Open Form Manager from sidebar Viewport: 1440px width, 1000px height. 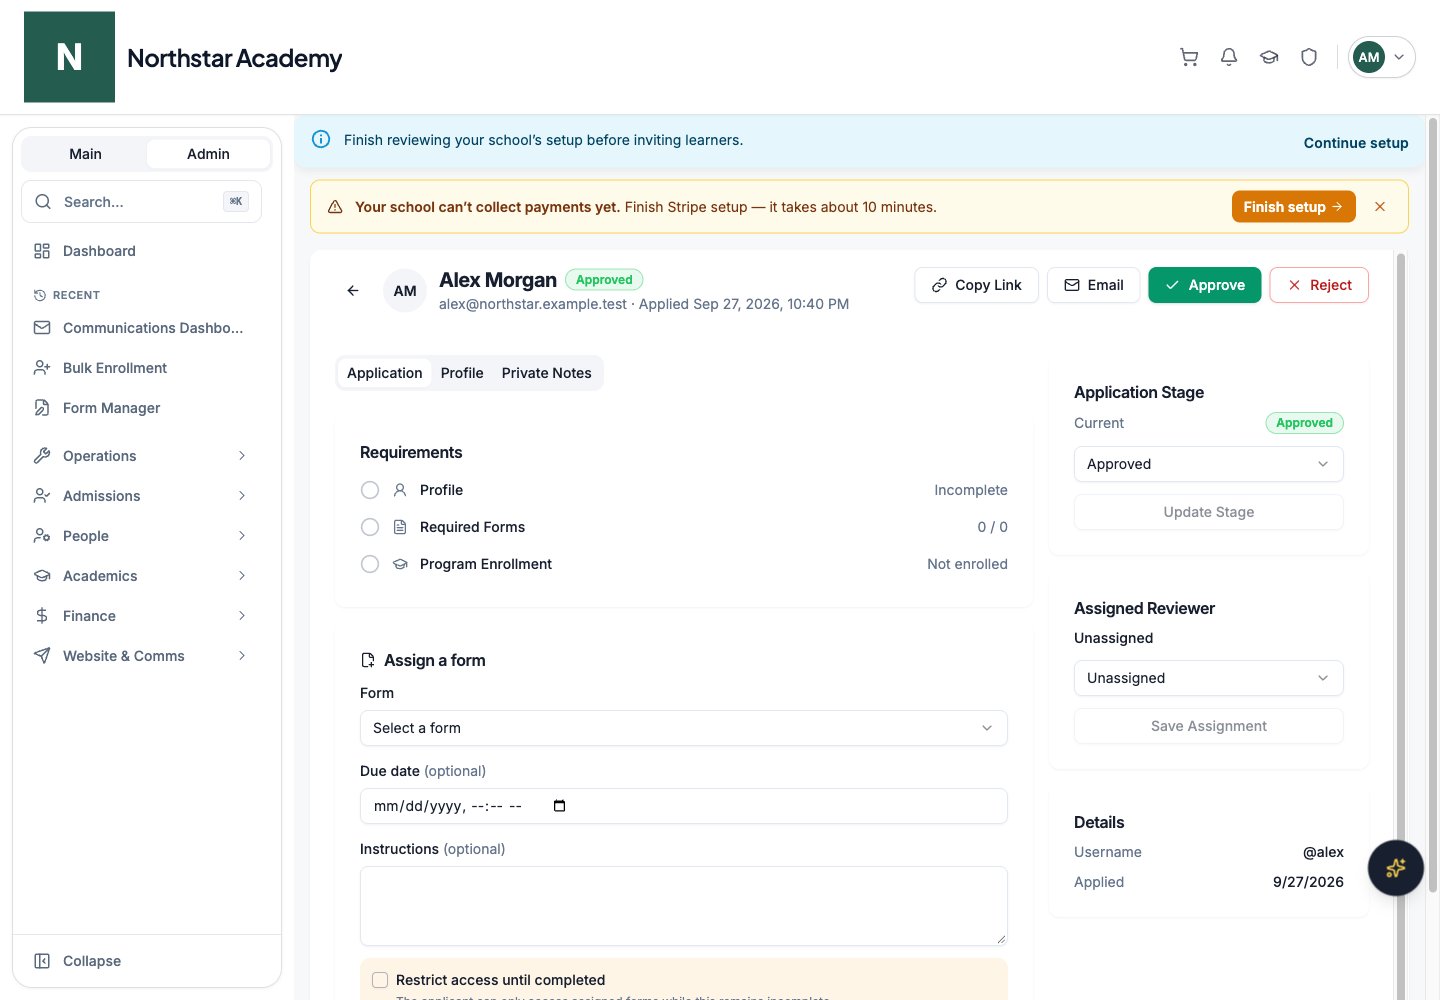pos(141,408)
